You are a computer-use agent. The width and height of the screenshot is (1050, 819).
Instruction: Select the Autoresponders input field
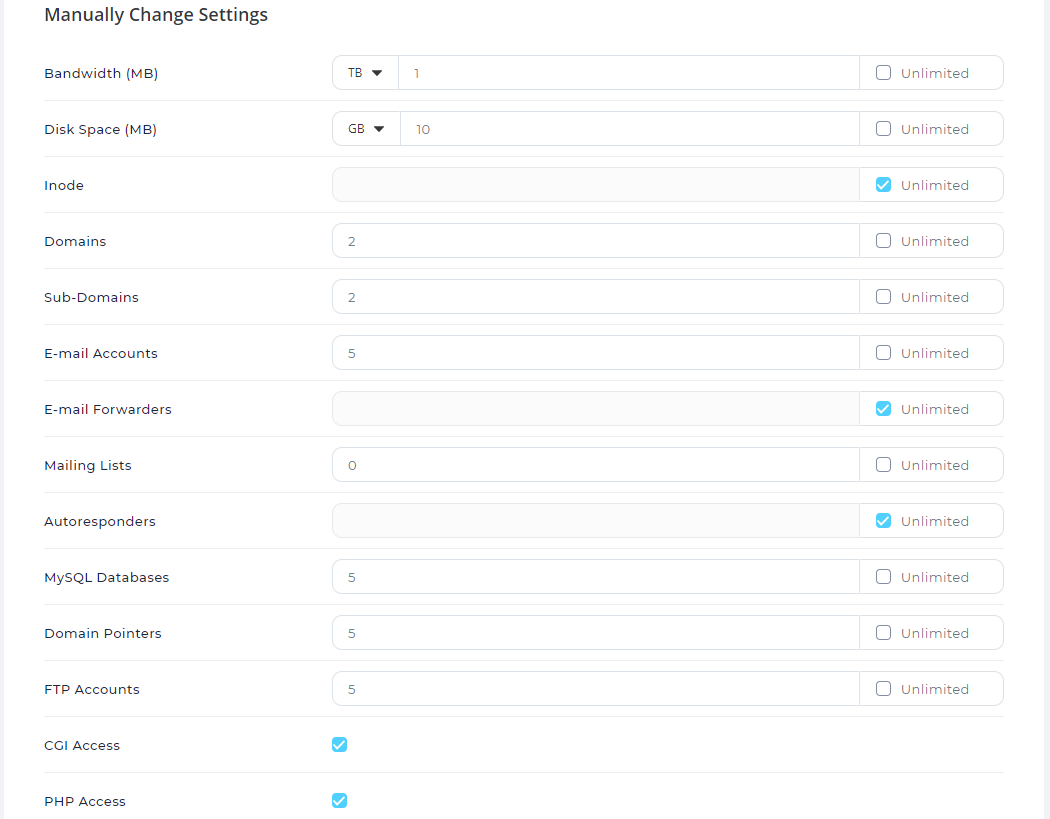point(596,521)
